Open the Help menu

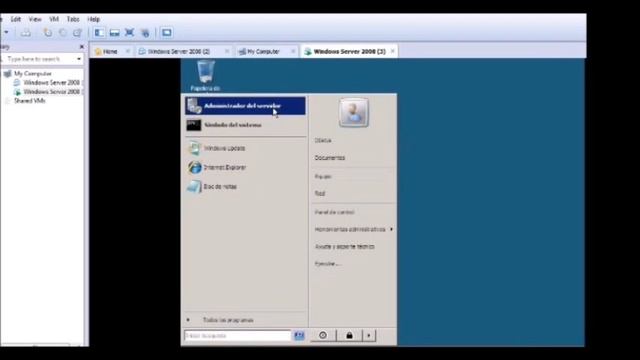(93, 19)
